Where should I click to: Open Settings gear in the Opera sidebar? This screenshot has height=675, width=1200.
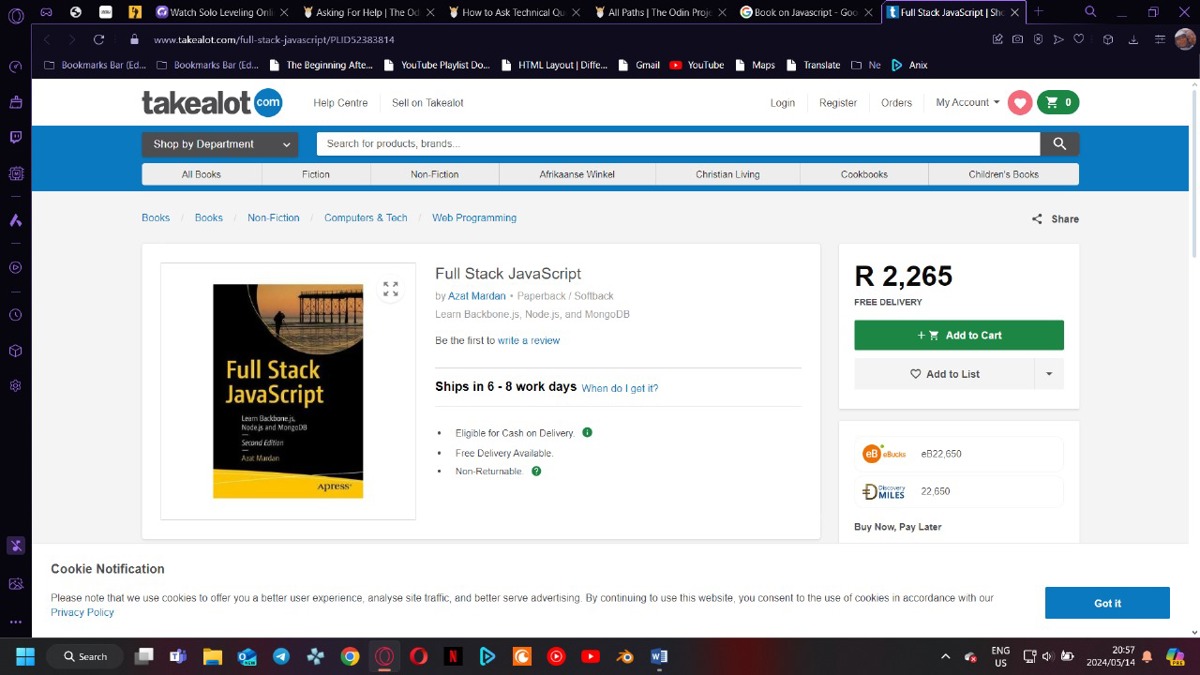[x=15, y=385]
